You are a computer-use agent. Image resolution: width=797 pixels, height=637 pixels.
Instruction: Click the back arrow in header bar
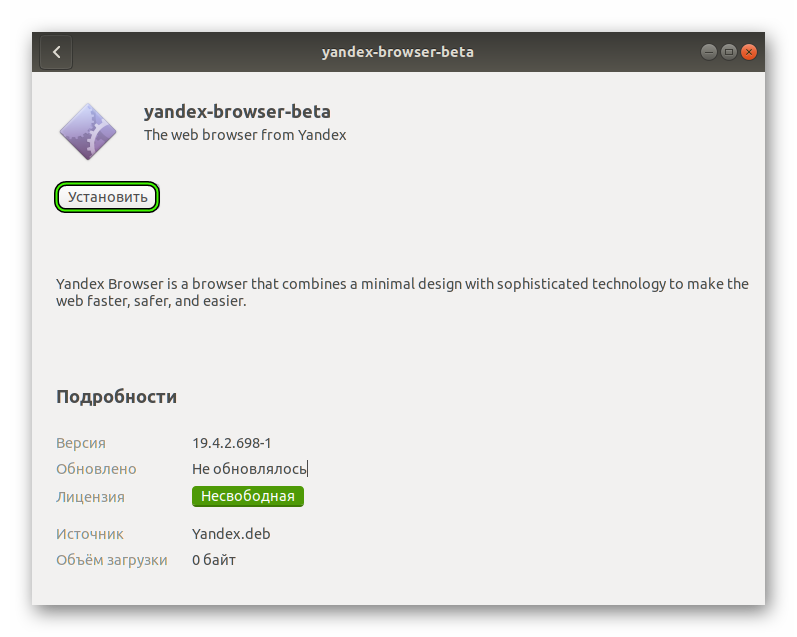point(56,52)
